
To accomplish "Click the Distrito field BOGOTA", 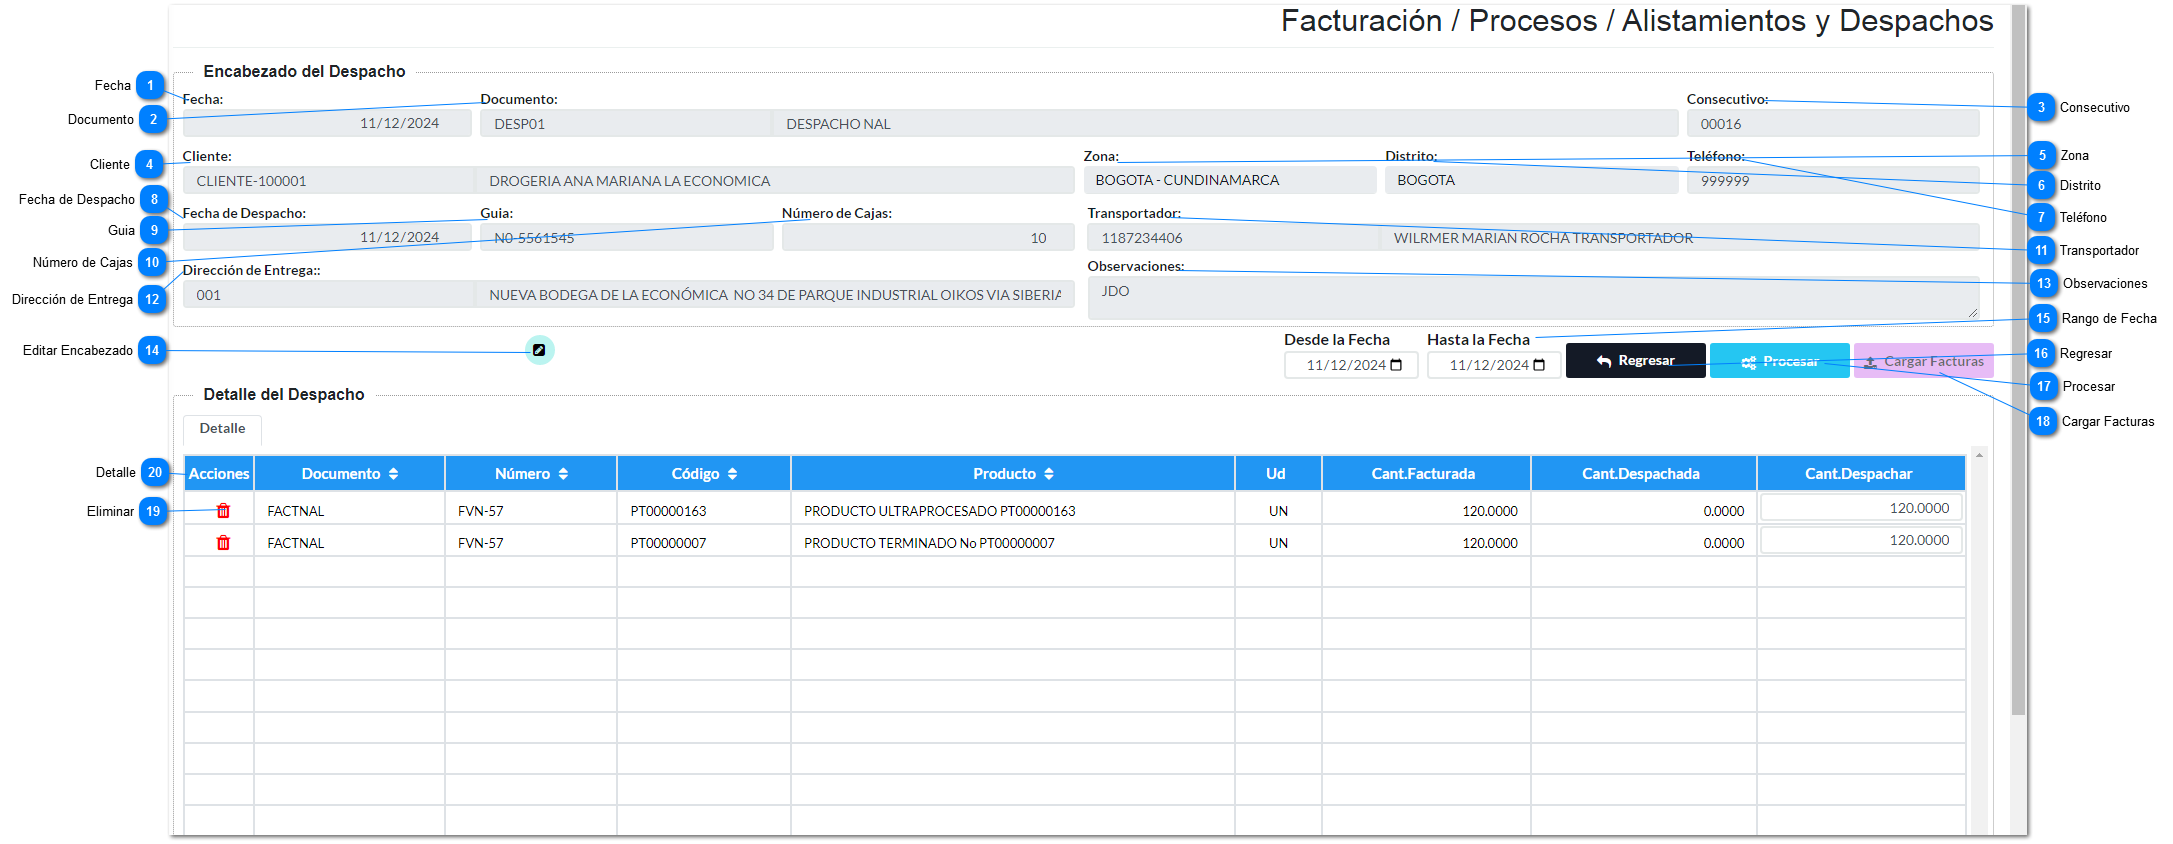I will click(x=1531, y=180).
